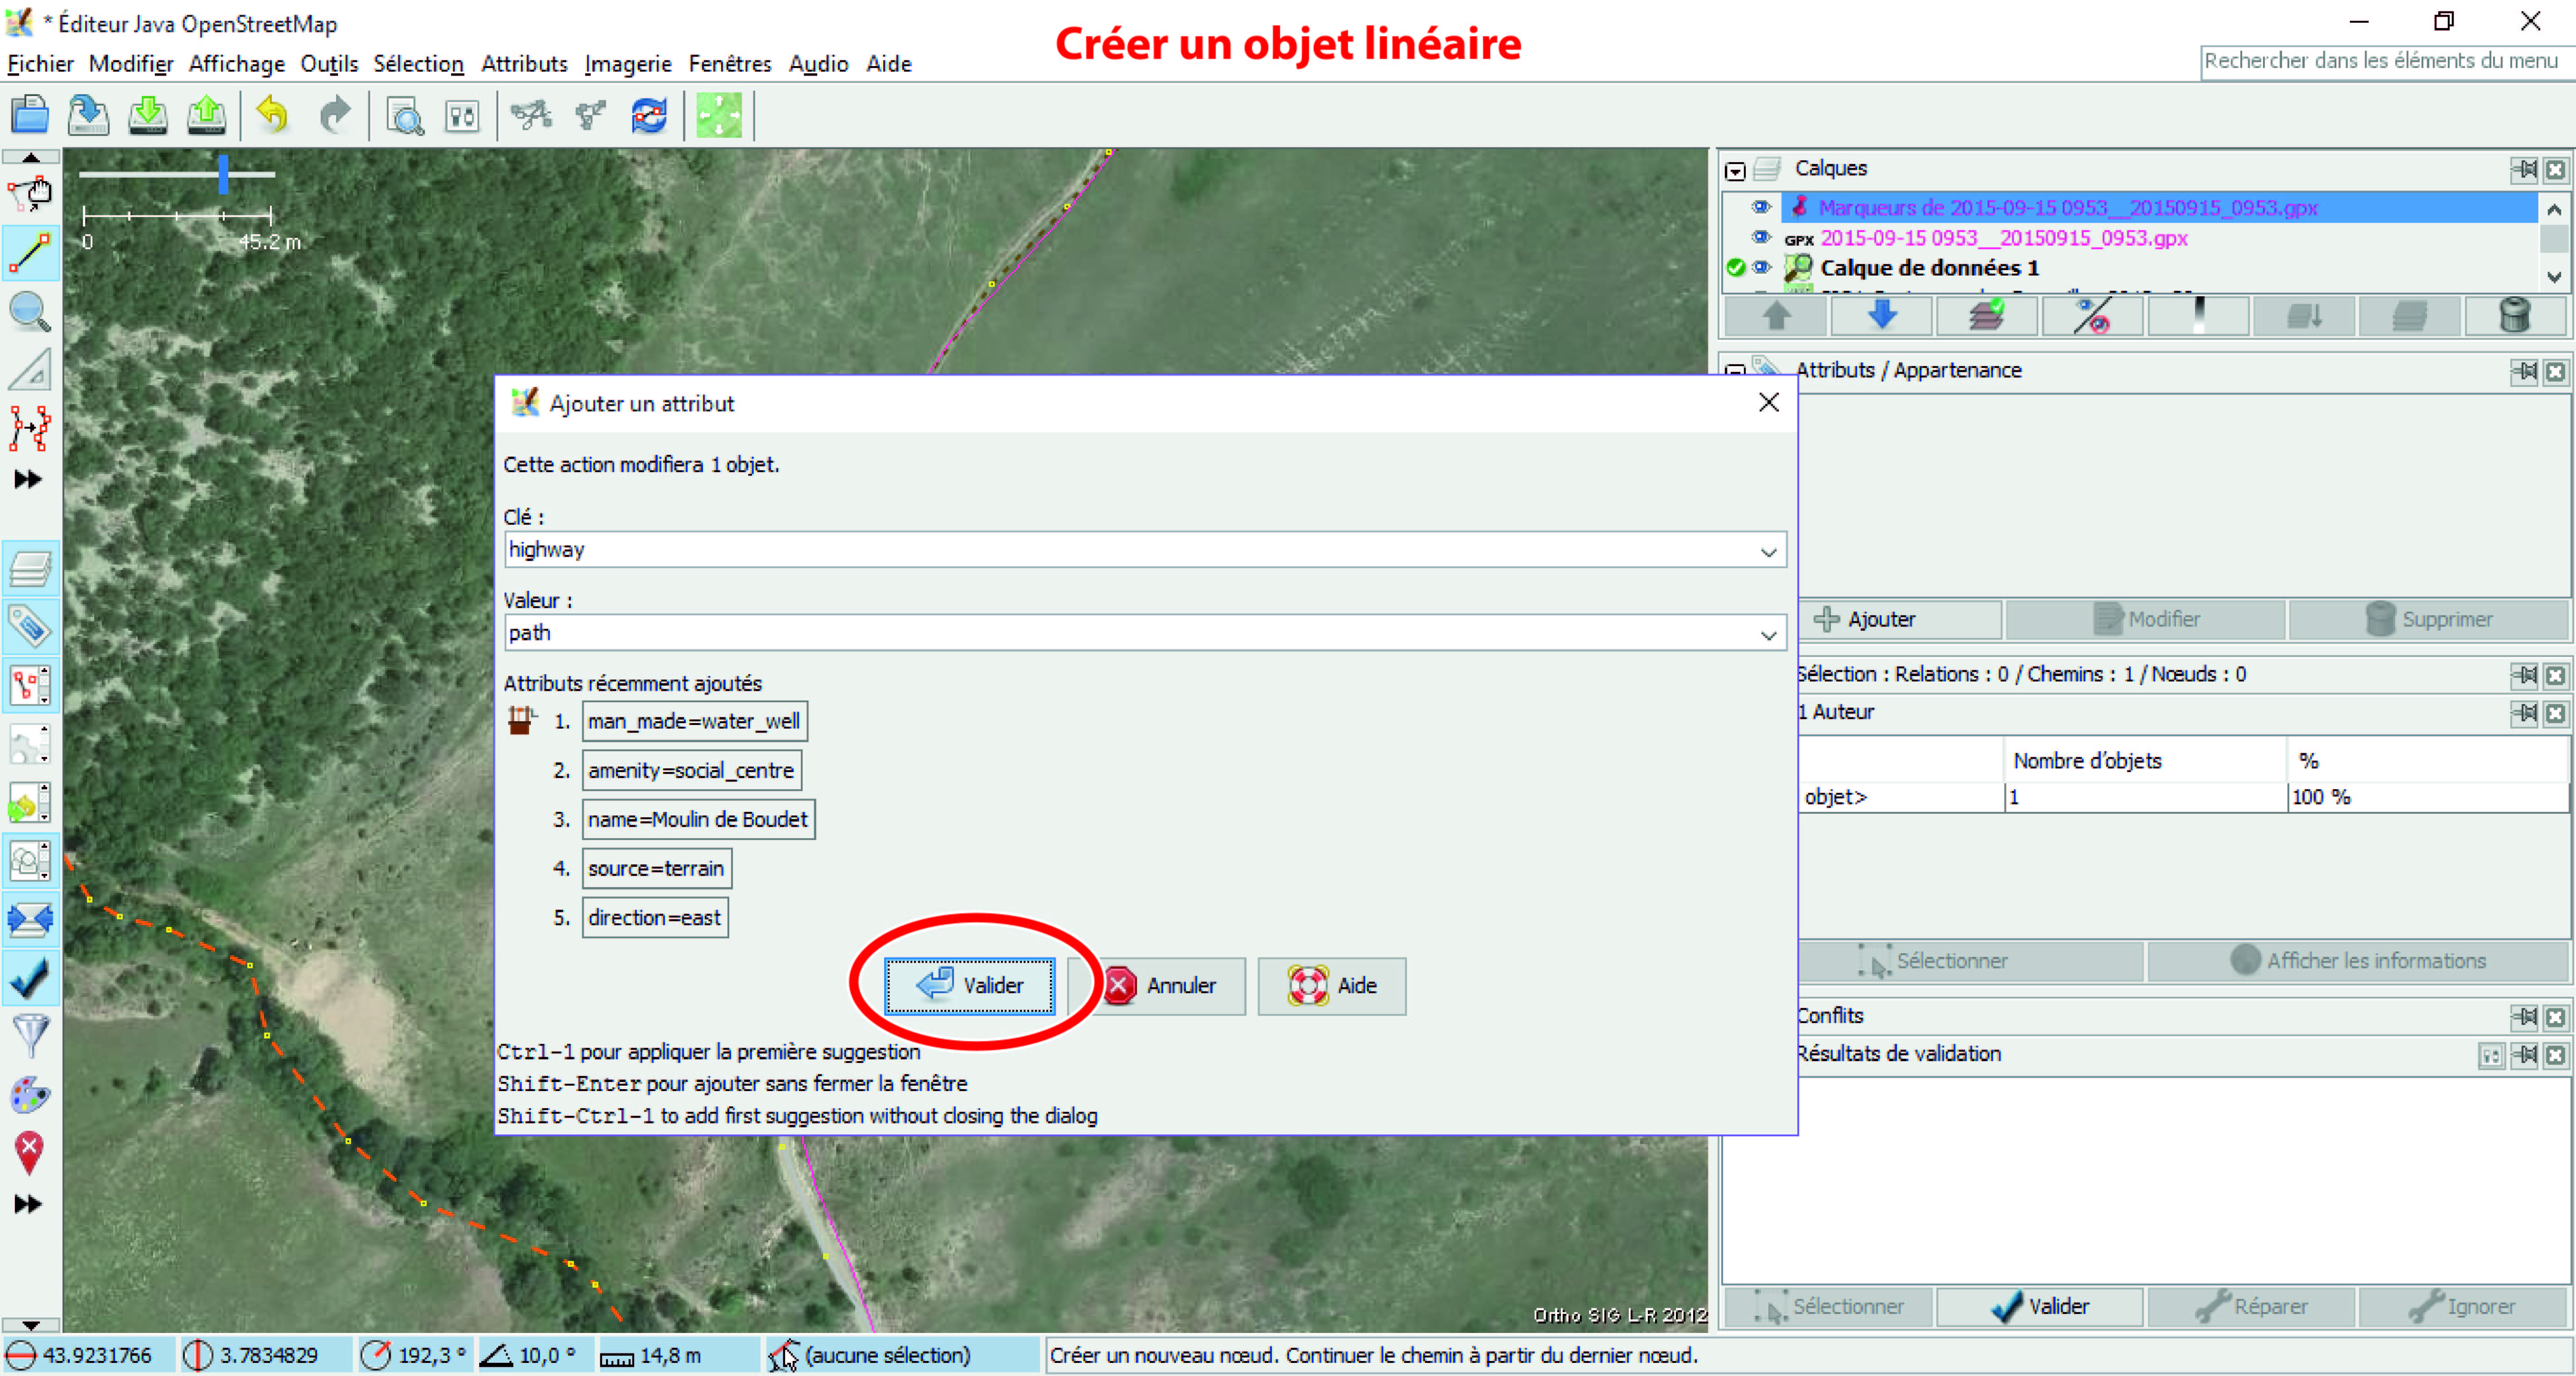Viewport: 2576px width, 1376px height.
Task: Select recent attribute source=terrain
Action: click(x=656, y=868)
